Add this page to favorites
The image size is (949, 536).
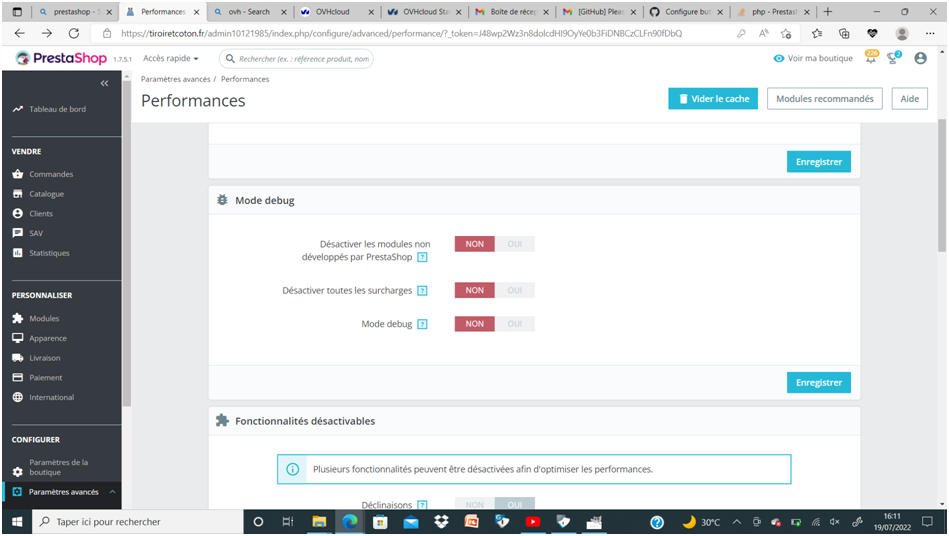pyautogui.click(x=786, y=33)
